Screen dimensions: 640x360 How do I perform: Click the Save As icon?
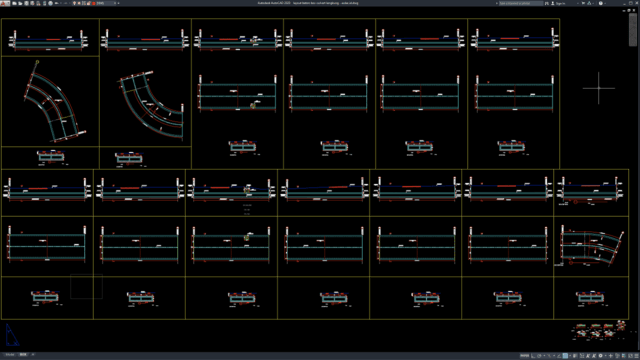32,3
